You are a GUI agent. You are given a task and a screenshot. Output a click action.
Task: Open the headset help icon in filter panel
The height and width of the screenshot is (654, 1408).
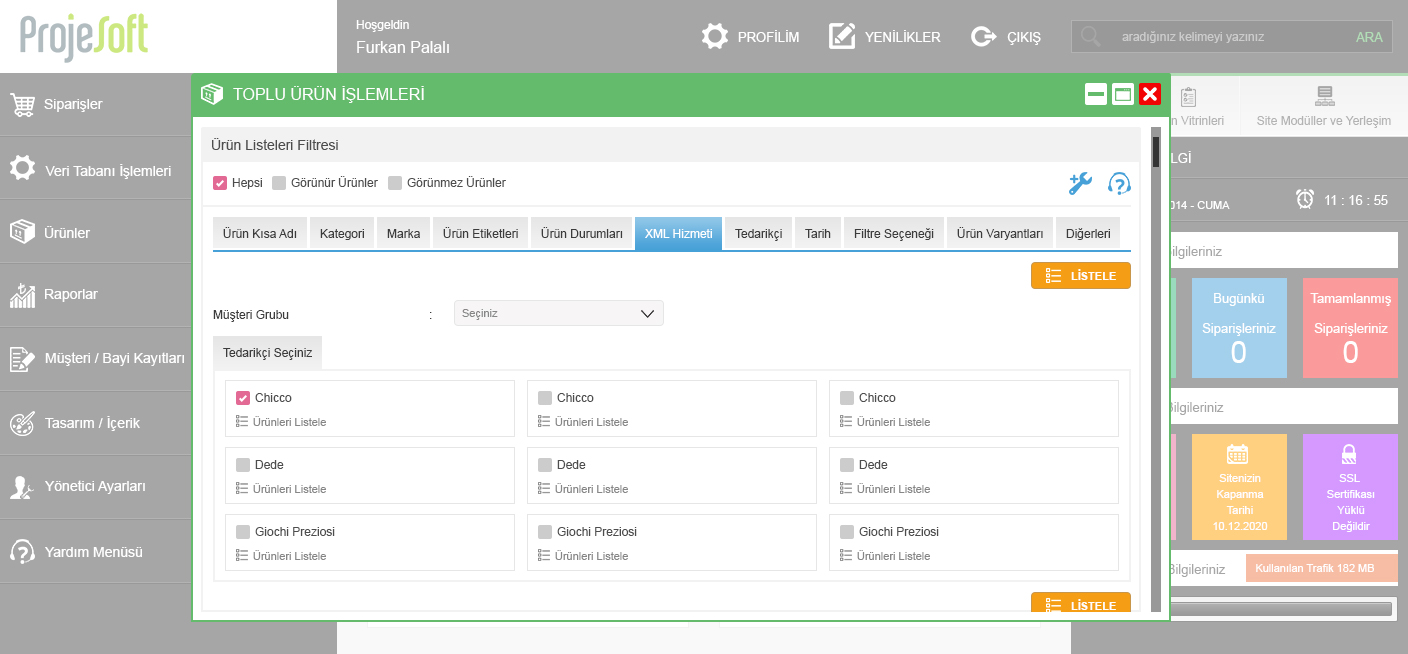pos(1119,183)
